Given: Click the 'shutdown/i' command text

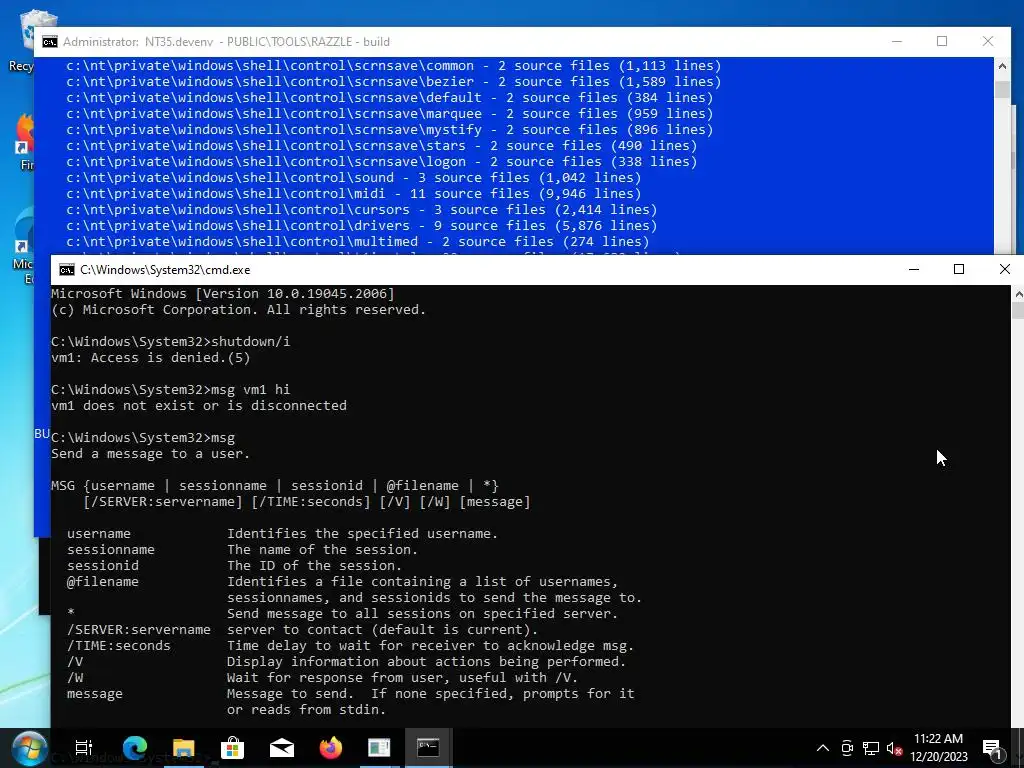Looking at the screenshot, I should [251, 342].
